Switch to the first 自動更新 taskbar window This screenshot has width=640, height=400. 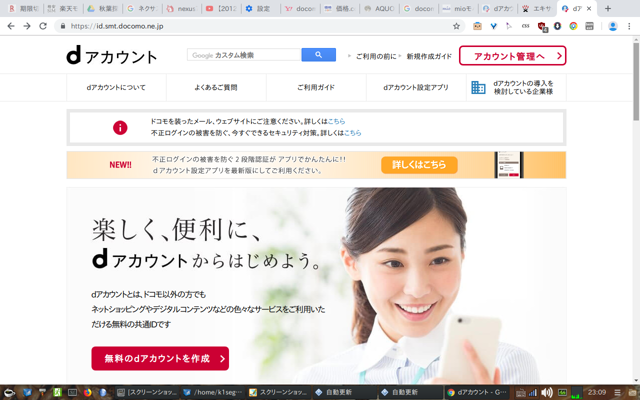click(344, 393)
